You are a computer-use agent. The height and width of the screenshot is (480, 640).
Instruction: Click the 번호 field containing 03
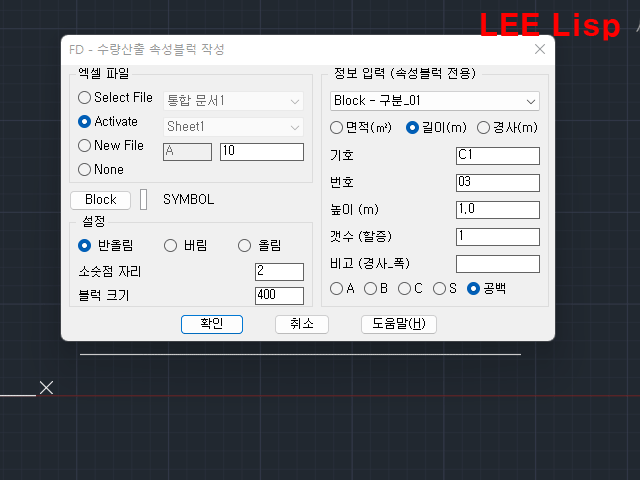click(x=498, y=183)
